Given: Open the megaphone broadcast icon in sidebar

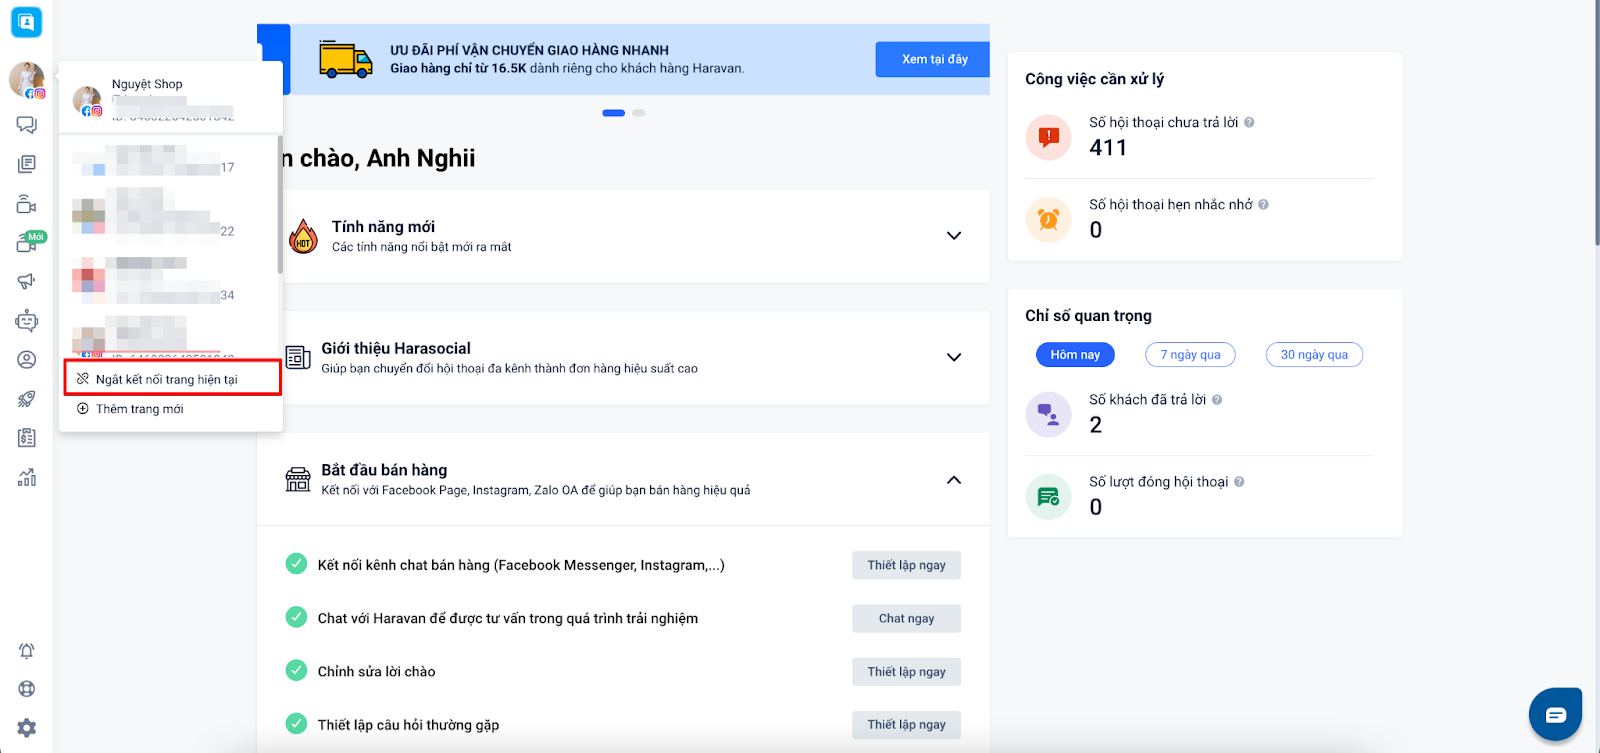Looking at the screenshot, I should click(x=27, y=282).
